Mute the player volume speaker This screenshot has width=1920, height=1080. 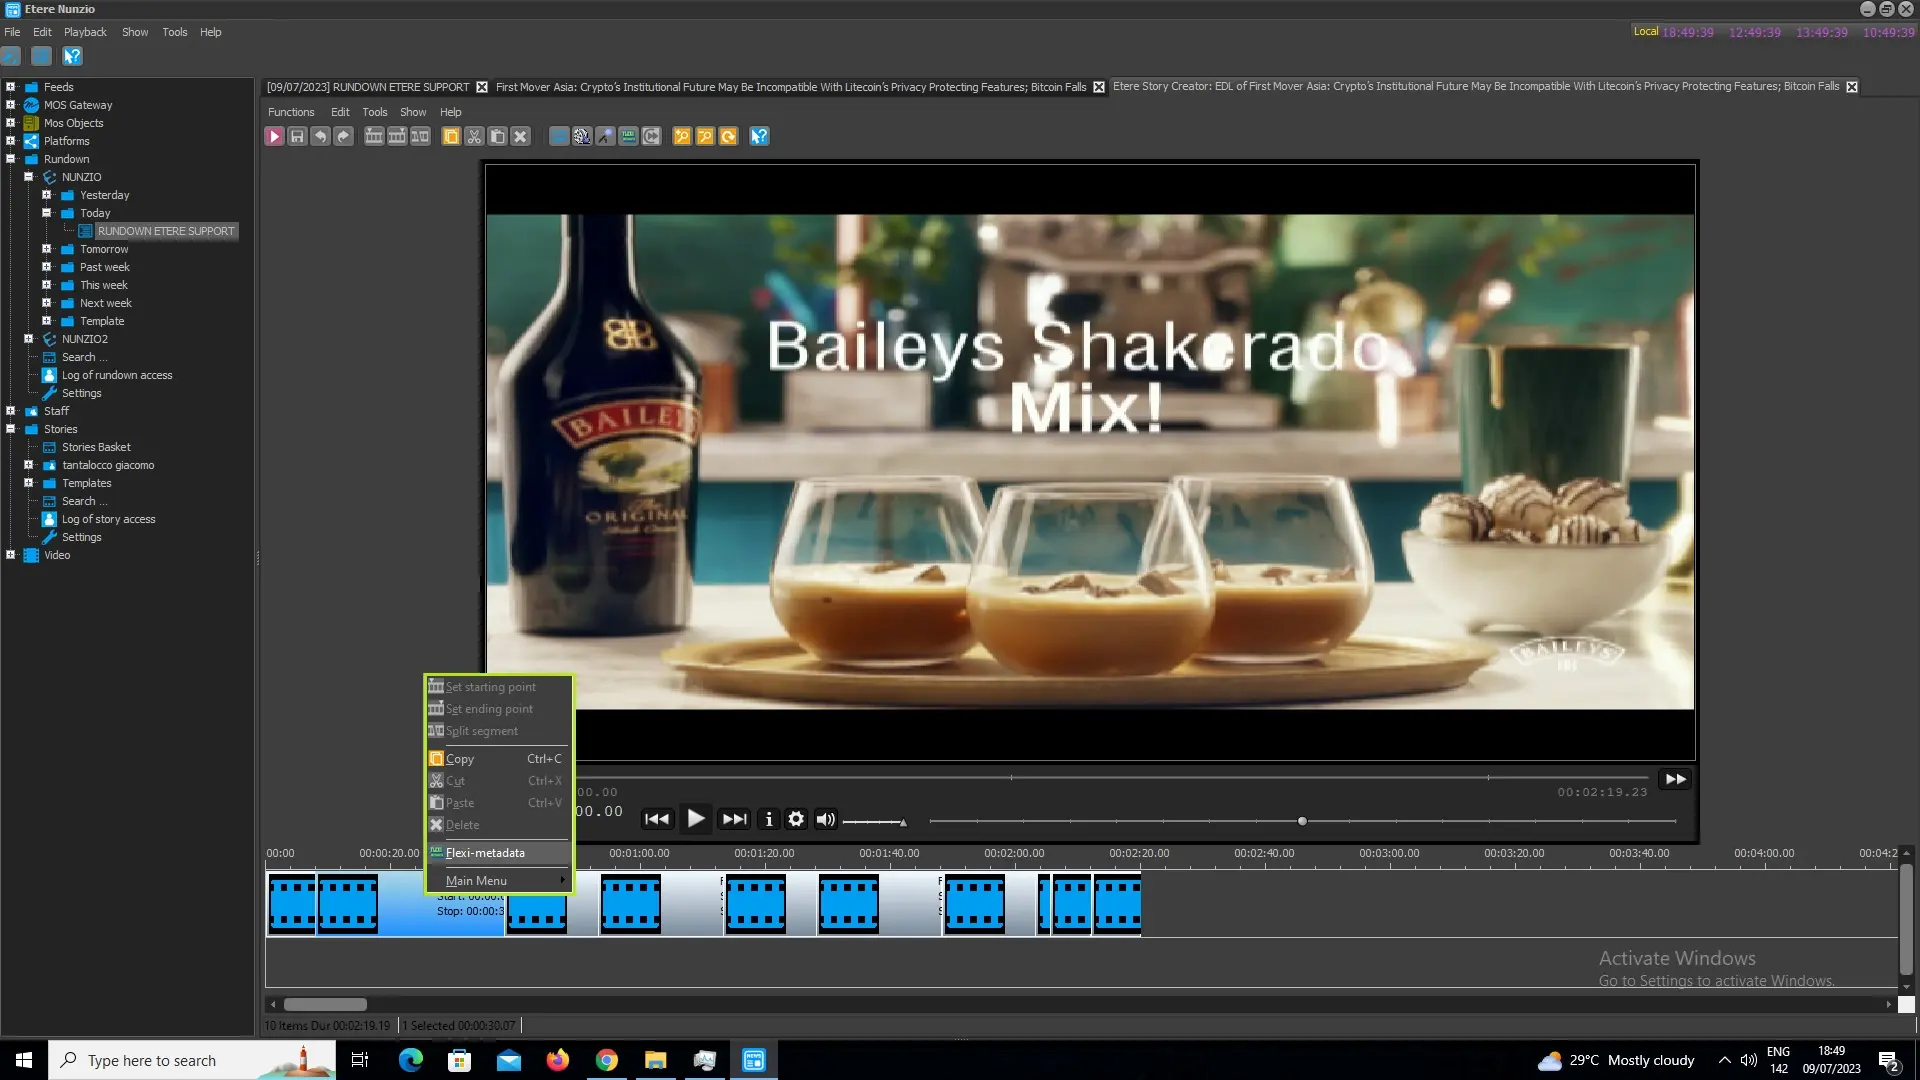click(x=825, y=819)
